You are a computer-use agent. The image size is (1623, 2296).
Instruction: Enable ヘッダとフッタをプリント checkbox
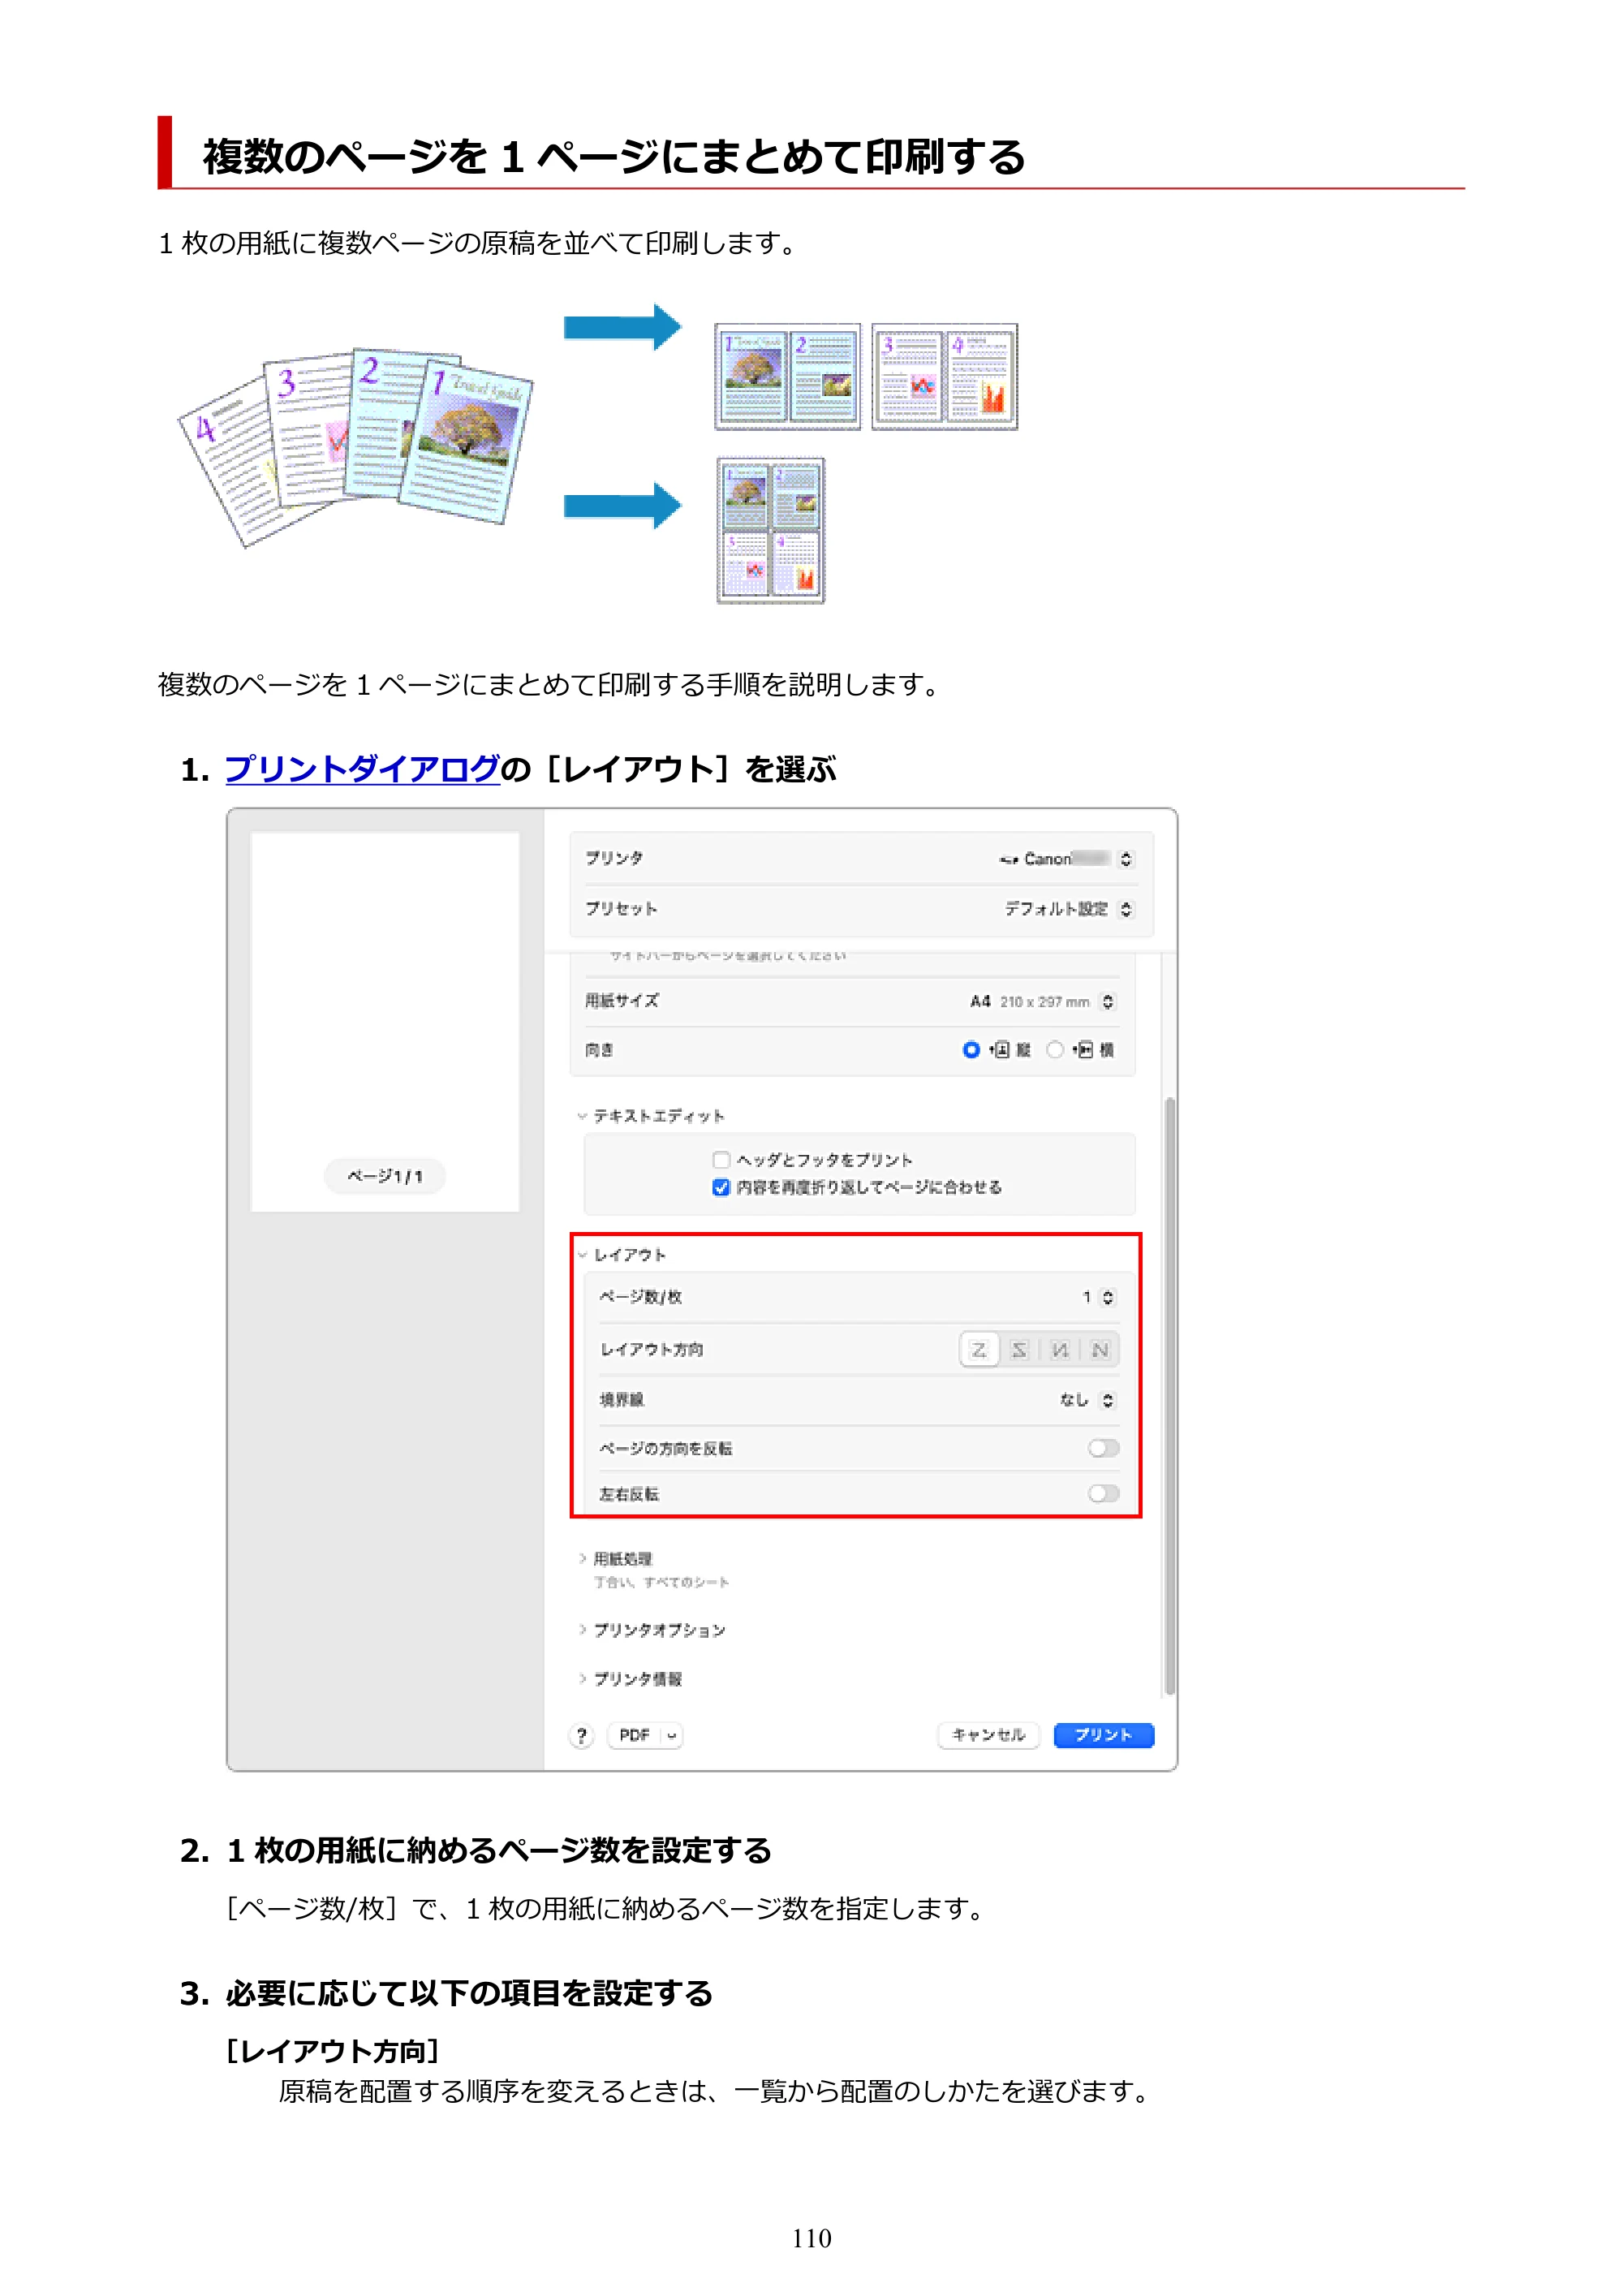(721, 1159)
